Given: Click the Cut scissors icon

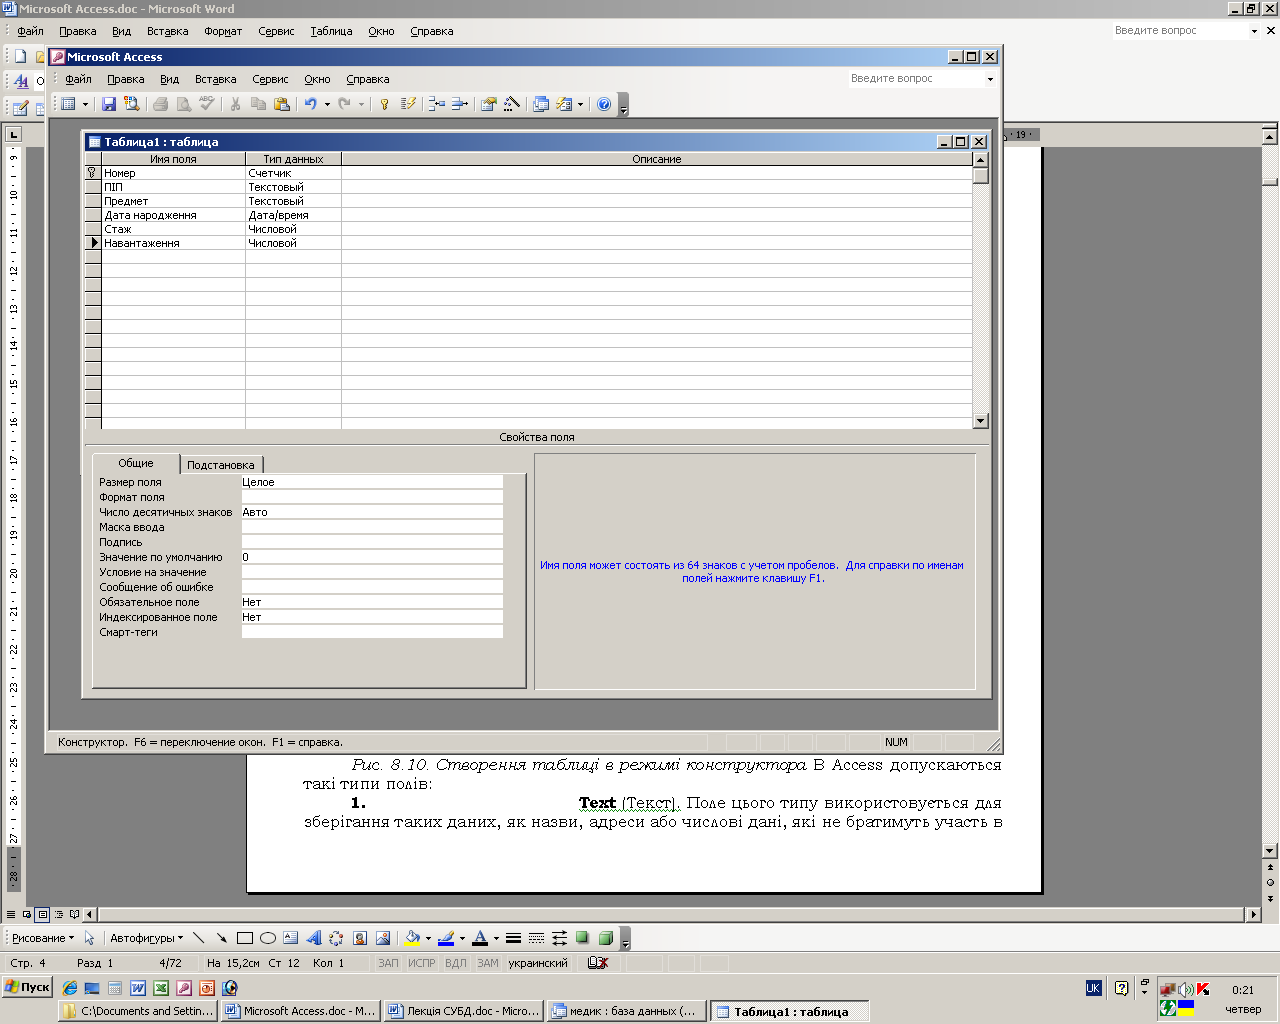Looking at the screenshot, I should pyautogui.click(x=235, y=104).
